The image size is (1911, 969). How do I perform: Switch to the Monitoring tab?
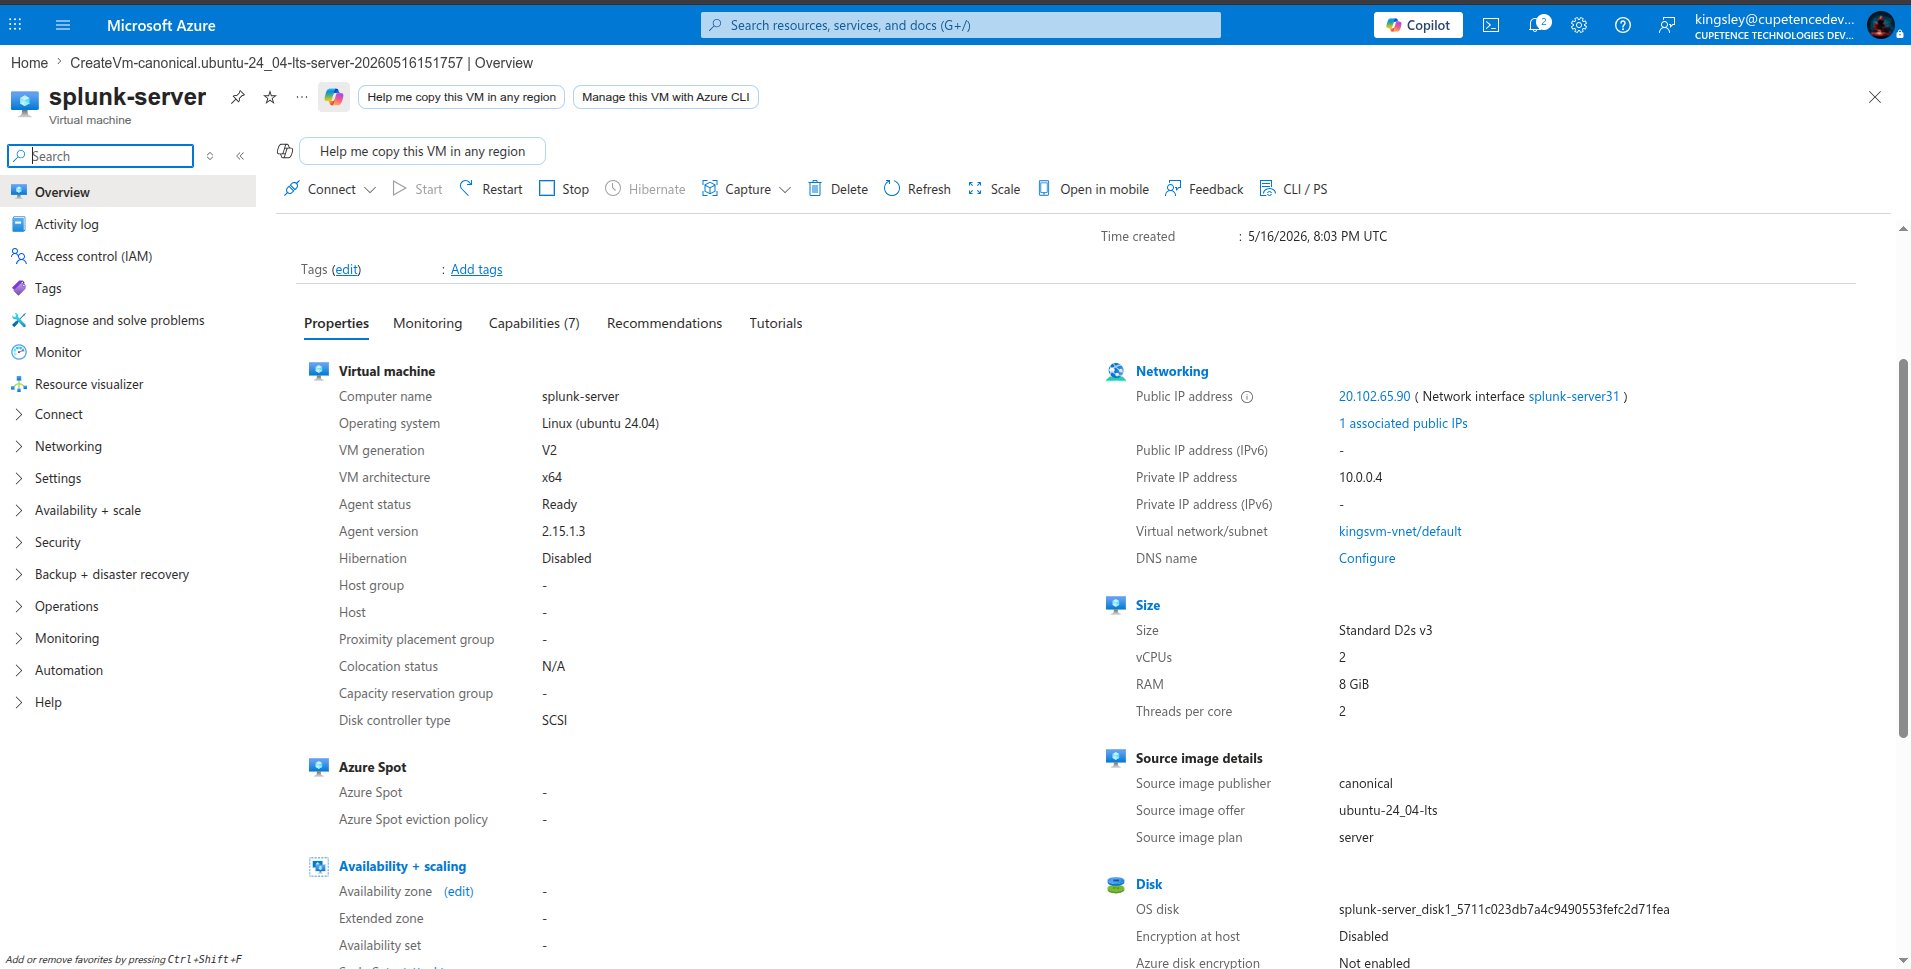(427, 323)
